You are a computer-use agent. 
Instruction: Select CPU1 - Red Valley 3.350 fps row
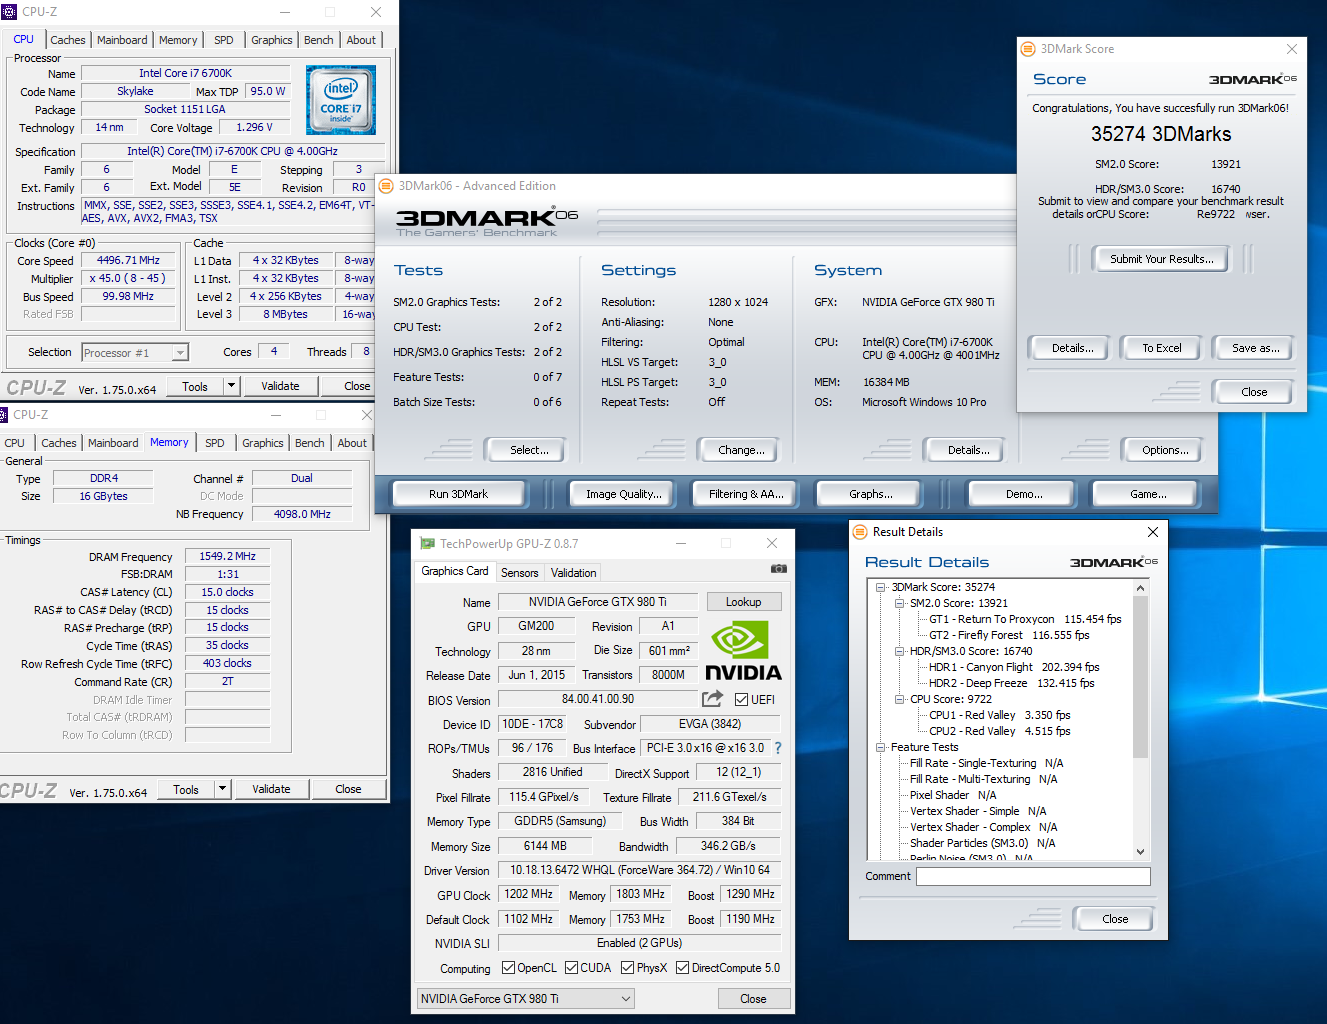999,715
